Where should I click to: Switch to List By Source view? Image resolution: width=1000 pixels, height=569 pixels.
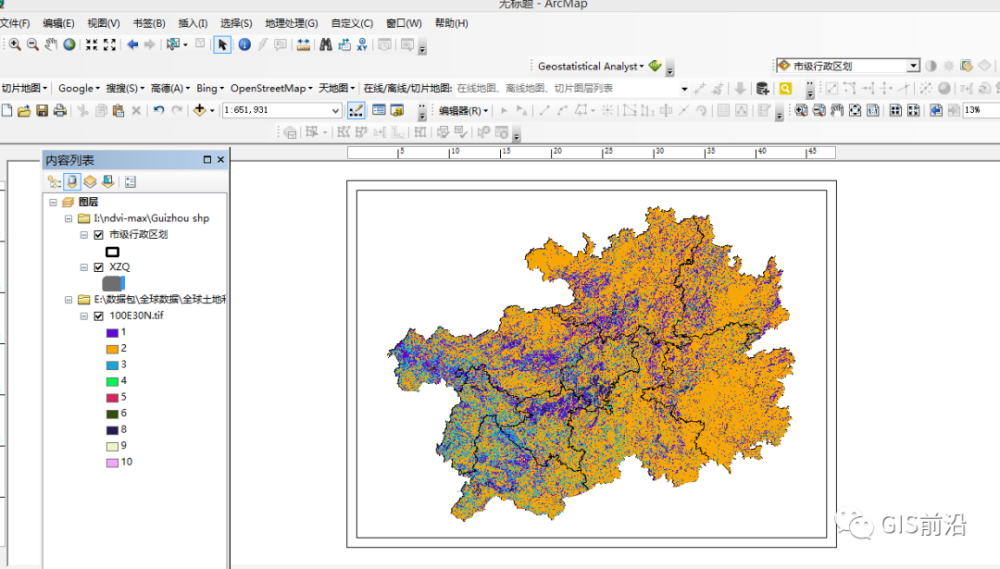coord(72,182)
